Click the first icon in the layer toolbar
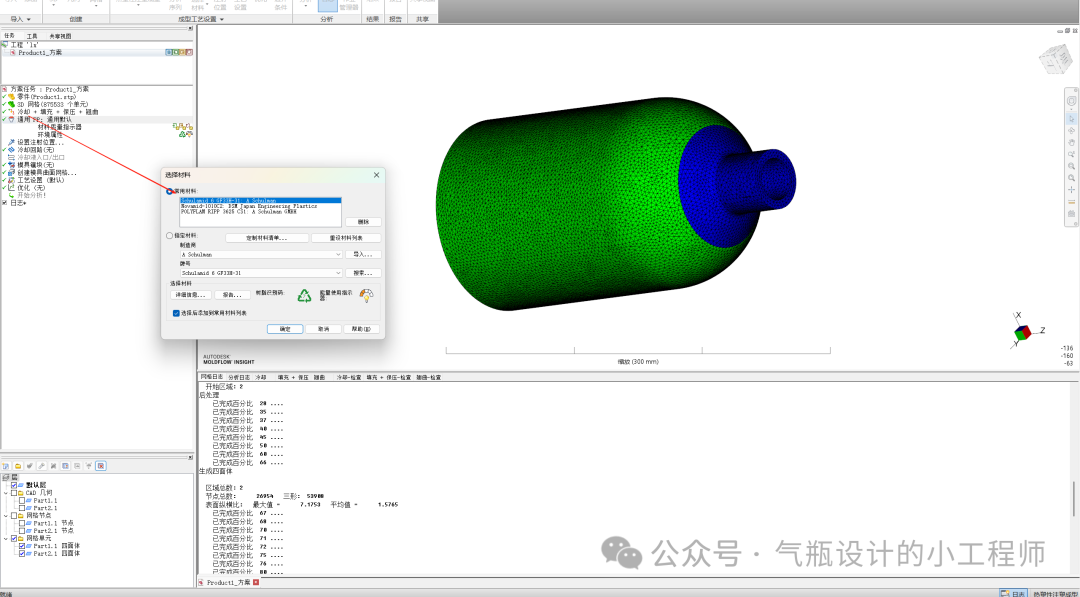This screenshot has width=1080, height=597. tap(6, 466)
